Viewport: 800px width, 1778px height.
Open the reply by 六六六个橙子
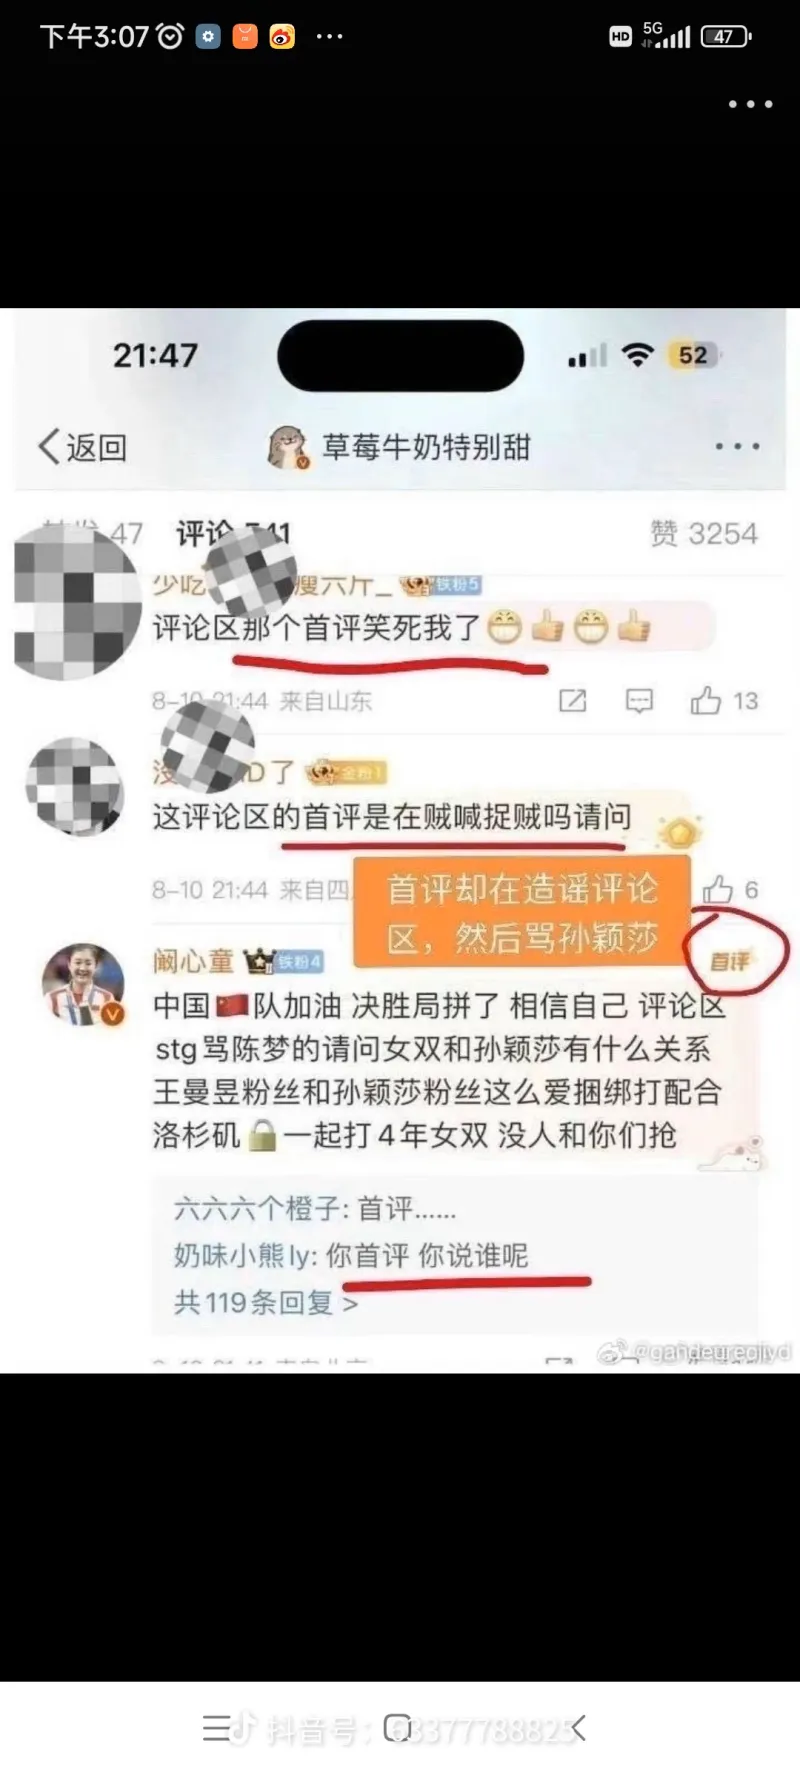pos(315,1209)
